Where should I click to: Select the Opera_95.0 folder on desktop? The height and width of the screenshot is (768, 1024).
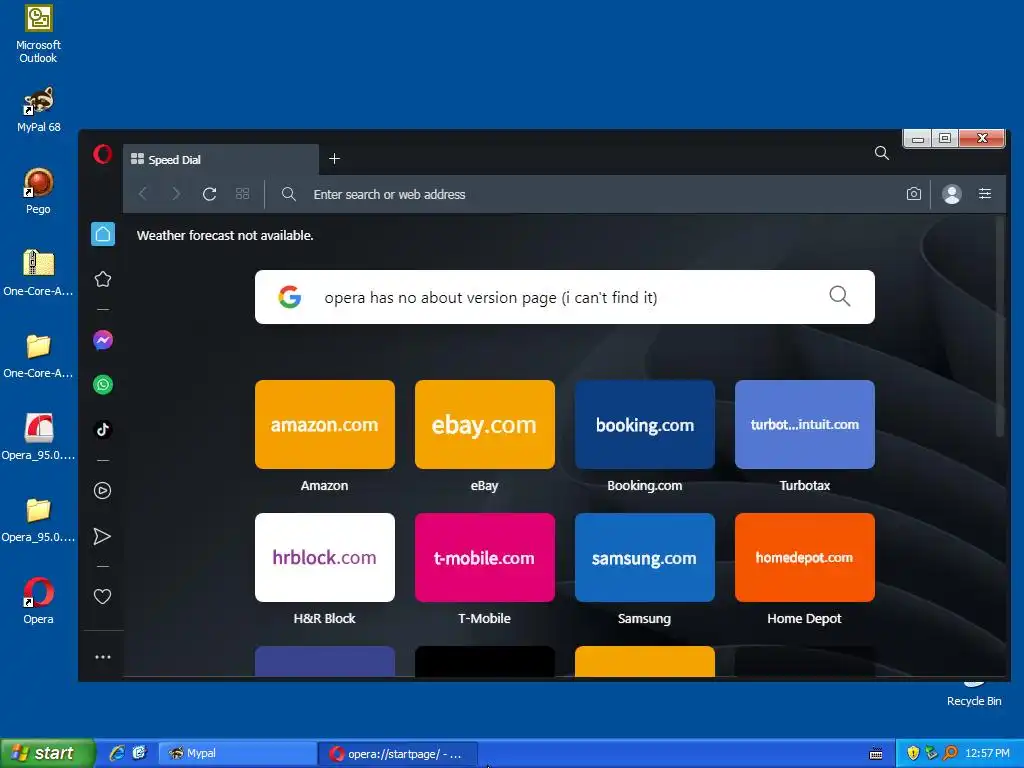tap(38, 519)
